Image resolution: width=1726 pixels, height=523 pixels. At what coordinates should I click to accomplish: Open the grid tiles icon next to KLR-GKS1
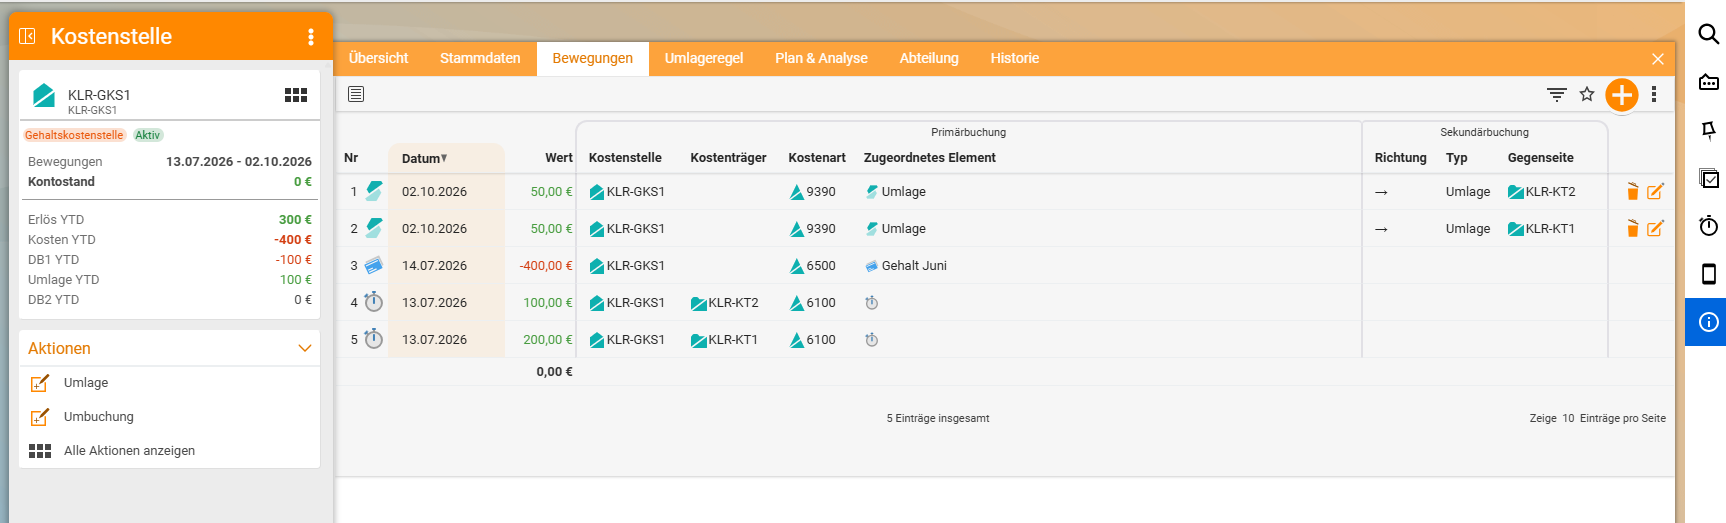tap(296, 95)
